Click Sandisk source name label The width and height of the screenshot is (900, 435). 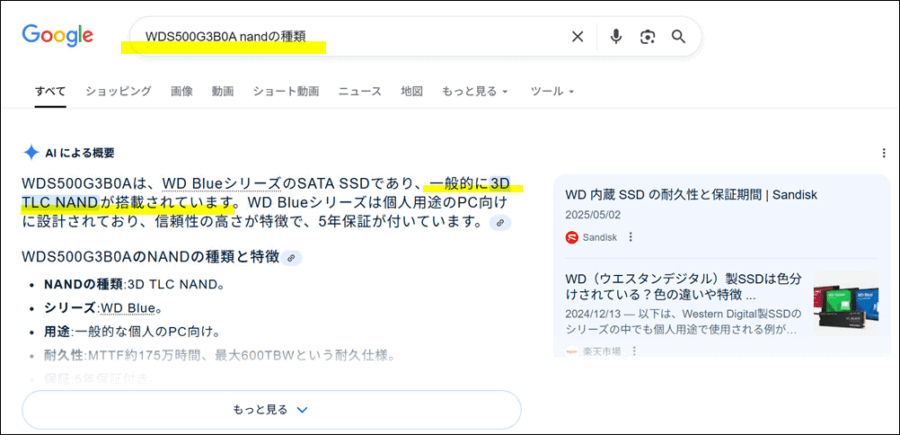click(x=599, y=237)
